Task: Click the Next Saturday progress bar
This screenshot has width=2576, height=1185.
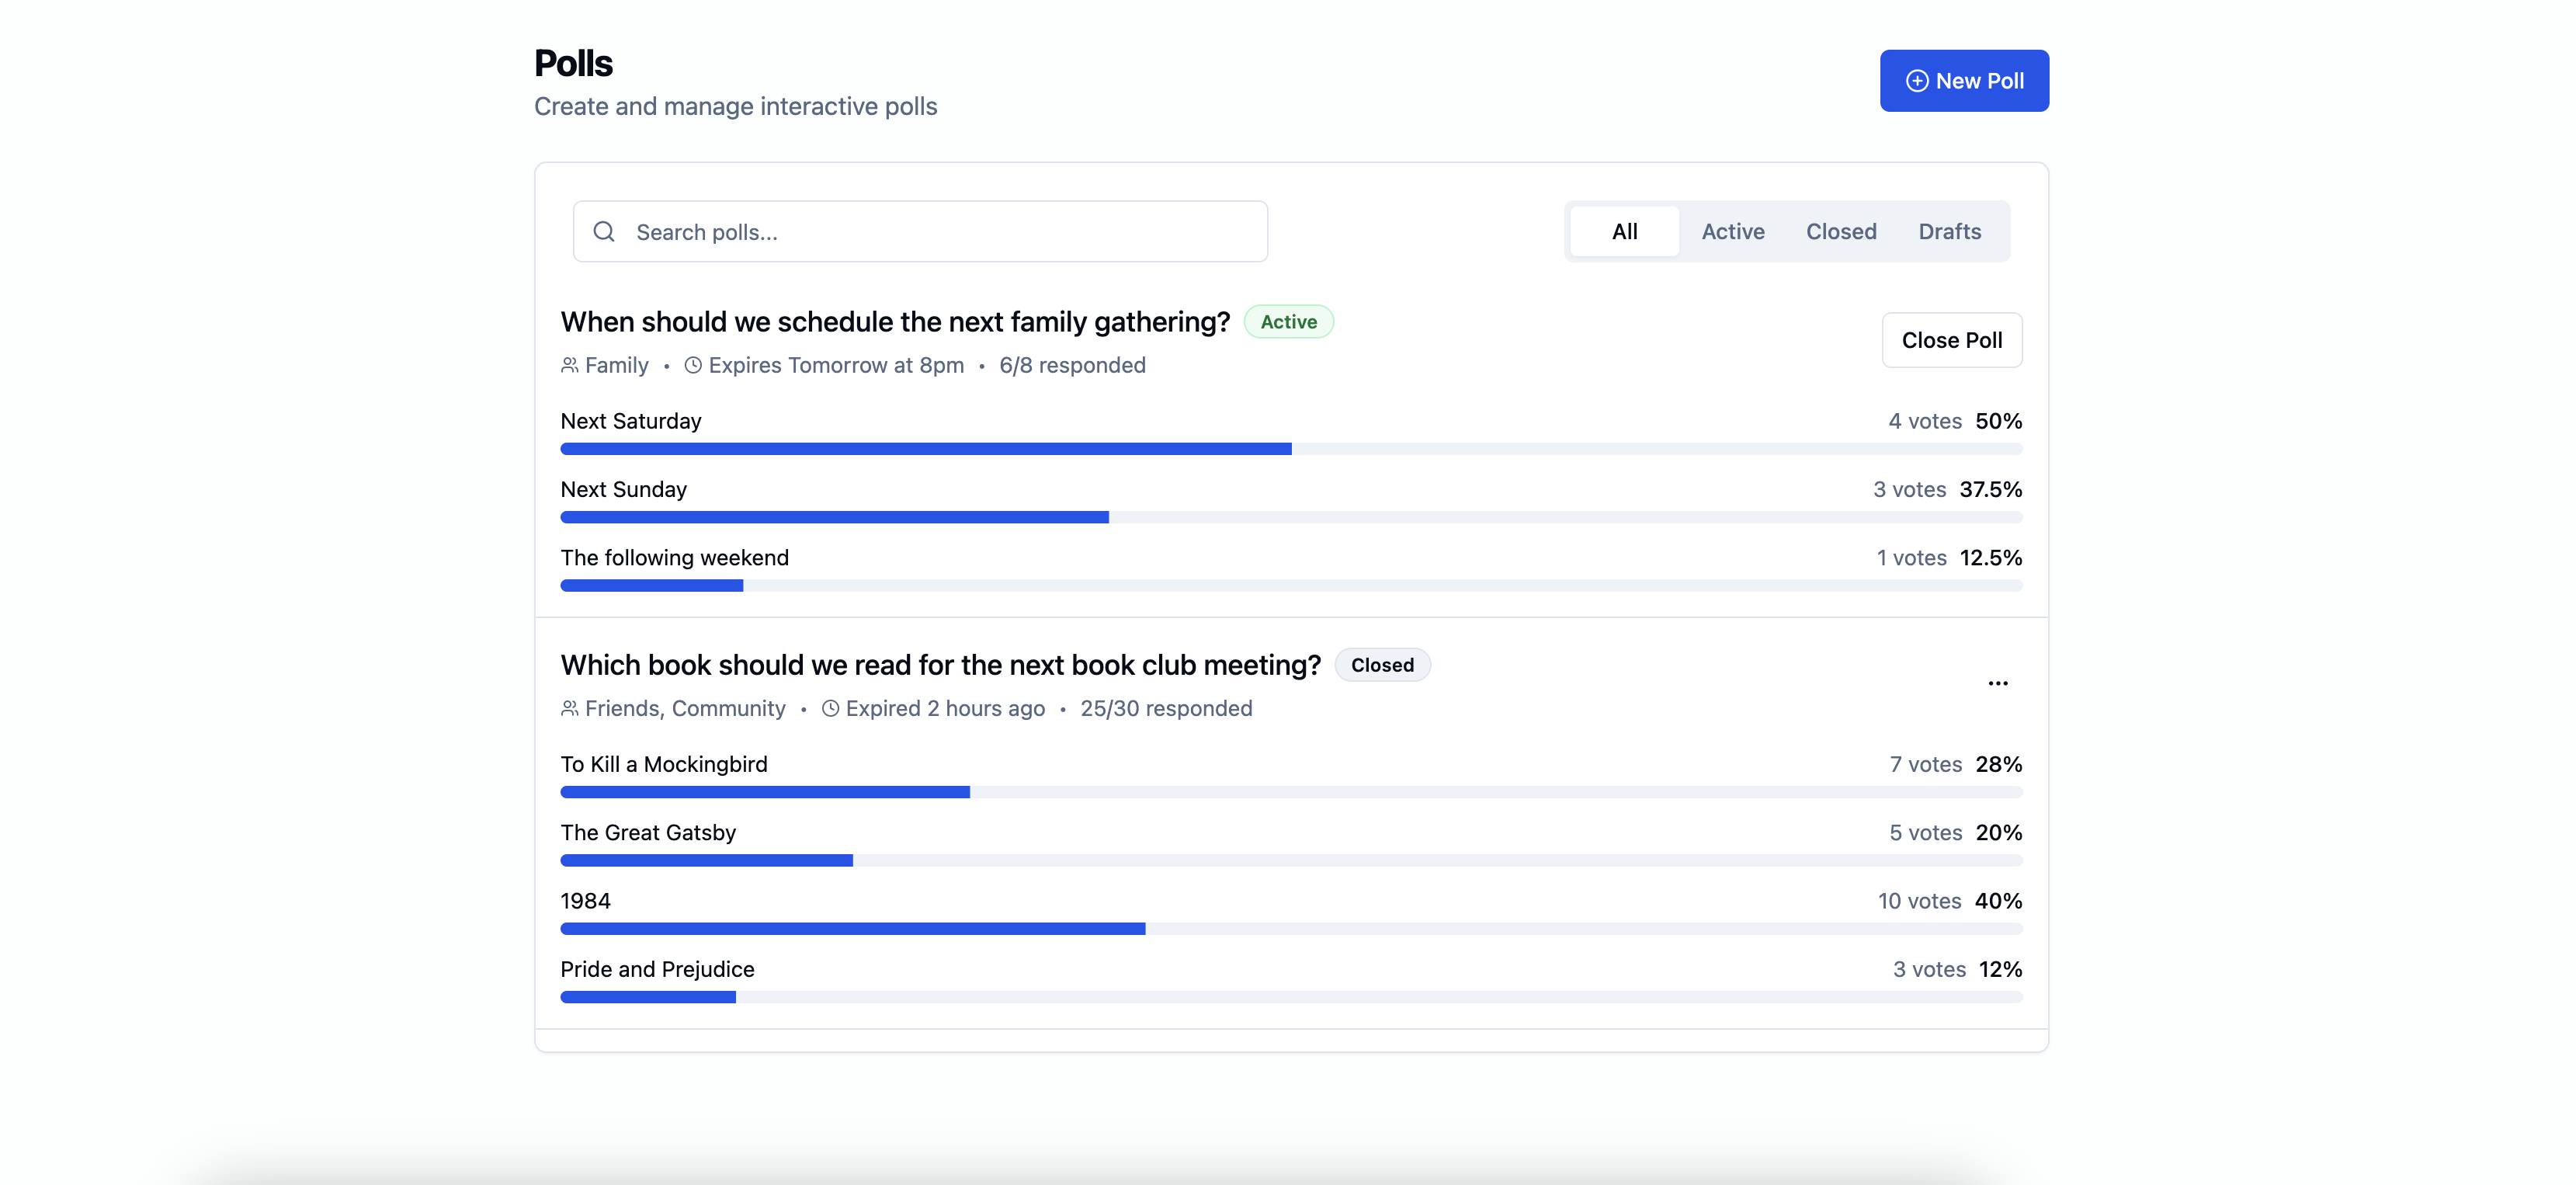Action: coord(1290,449)
